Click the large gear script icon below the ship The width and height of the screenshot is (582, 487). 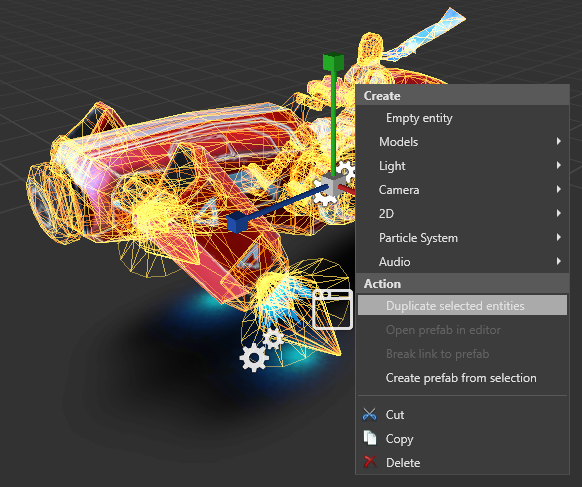click(x=254, y=357)
